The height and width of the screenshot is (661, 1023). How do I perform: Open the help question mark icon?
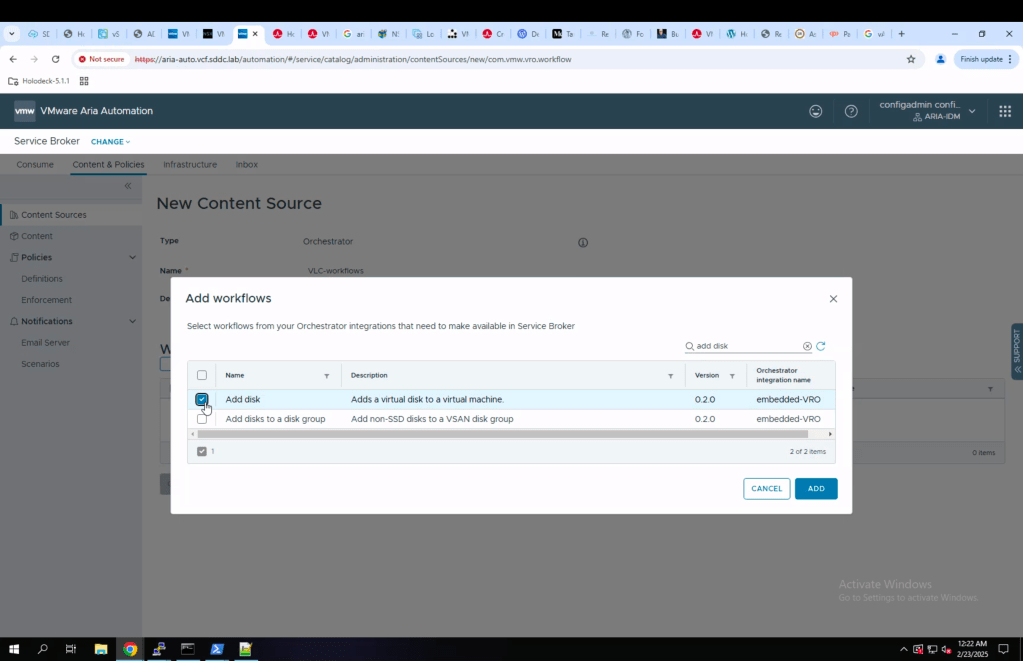pyautogui.click(x=851, y=111)
